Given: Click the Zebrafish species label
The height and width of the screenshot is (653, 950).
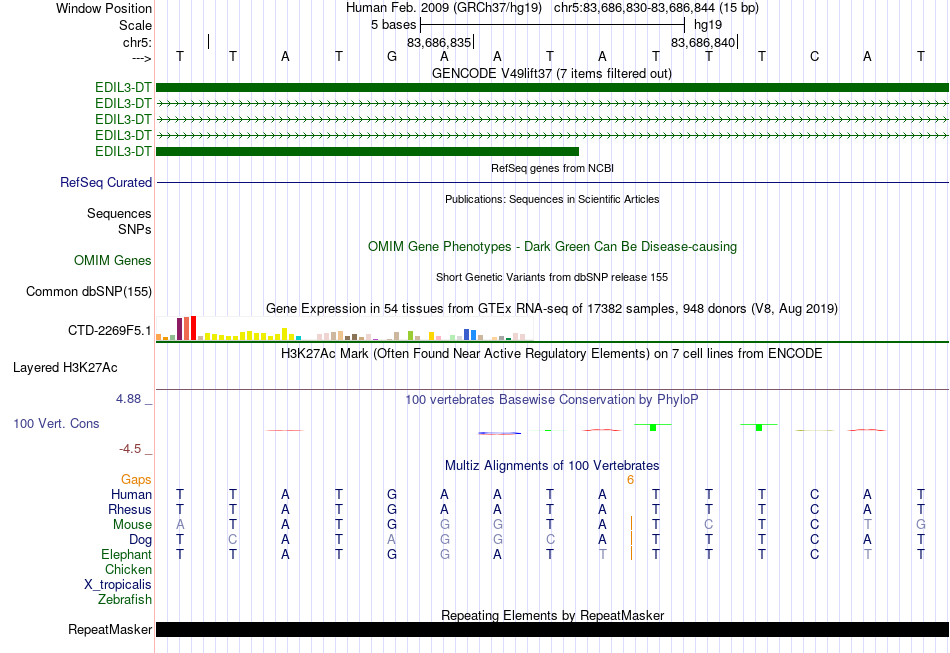Looking at the screenshot, I should click(x=125, y=599).
